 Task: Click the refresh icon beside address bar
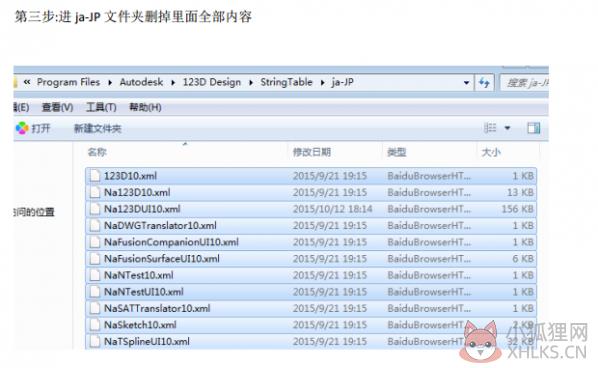(x=484, y=82)
